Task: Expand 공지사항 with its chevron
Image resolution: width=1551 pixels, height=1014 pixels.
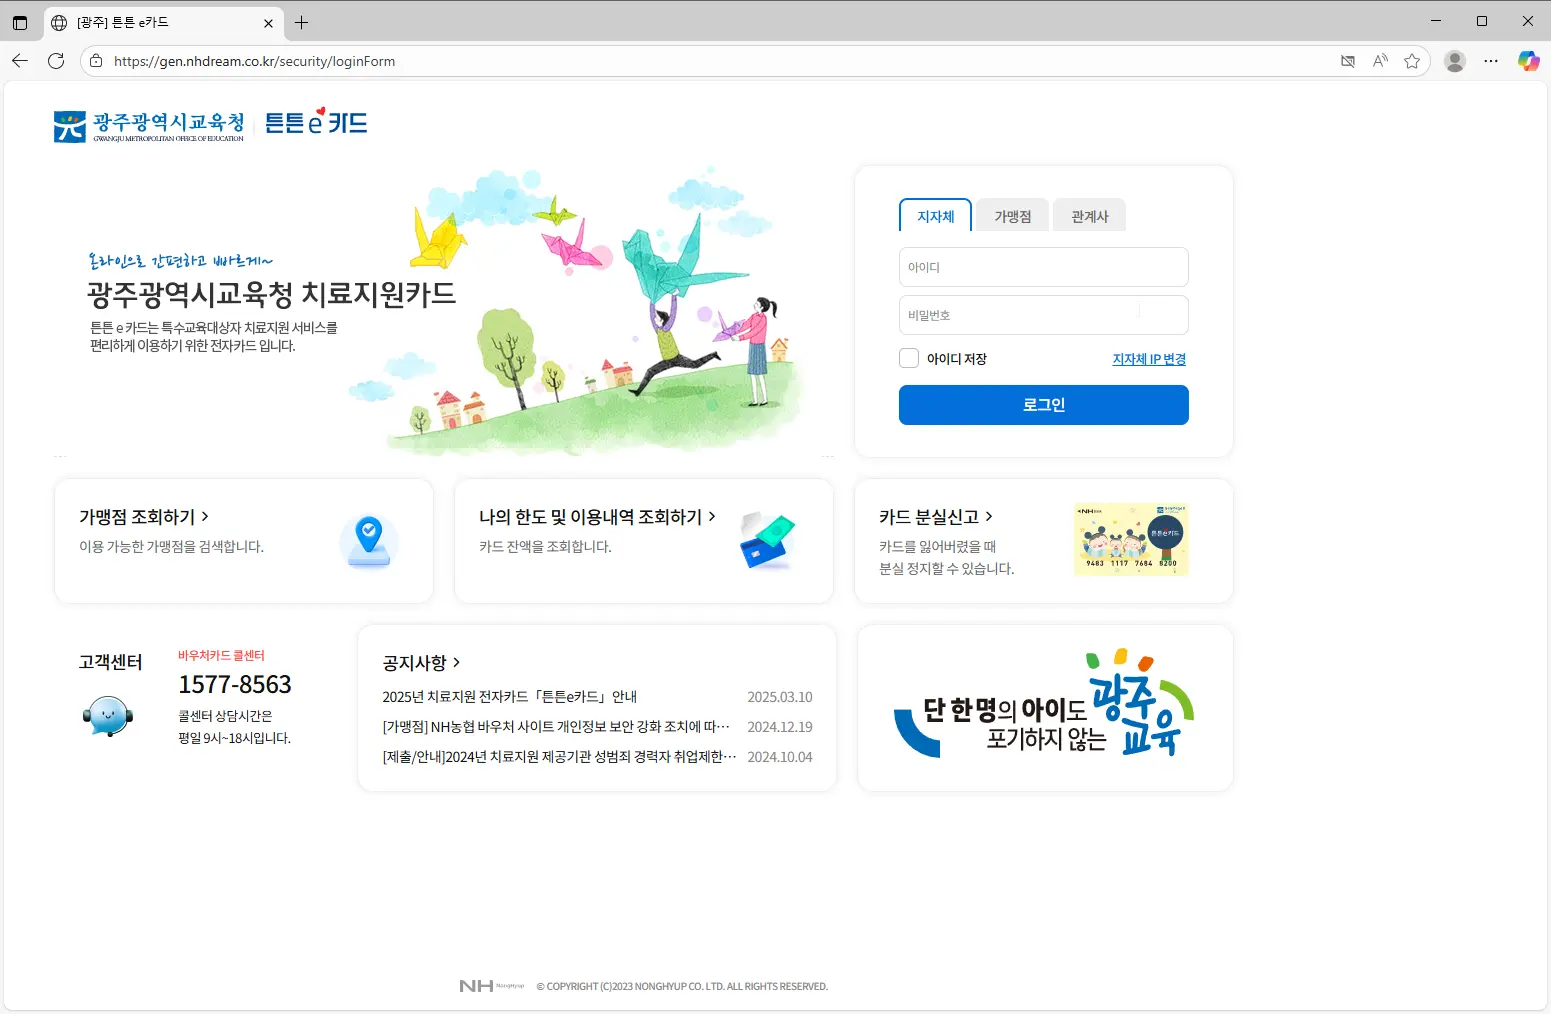Action: click(x=457, y=662)
